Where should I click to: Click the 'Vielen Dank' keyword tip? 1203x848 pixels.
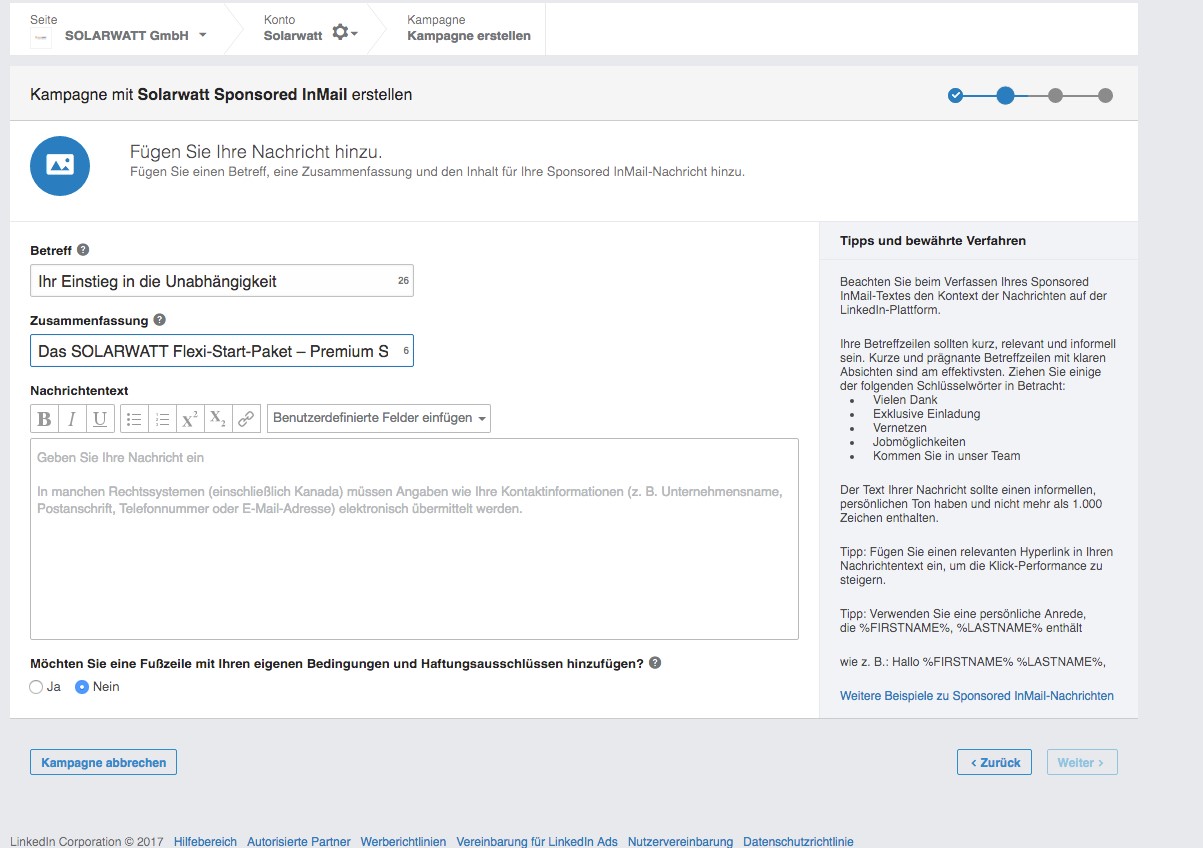[905, 400]
